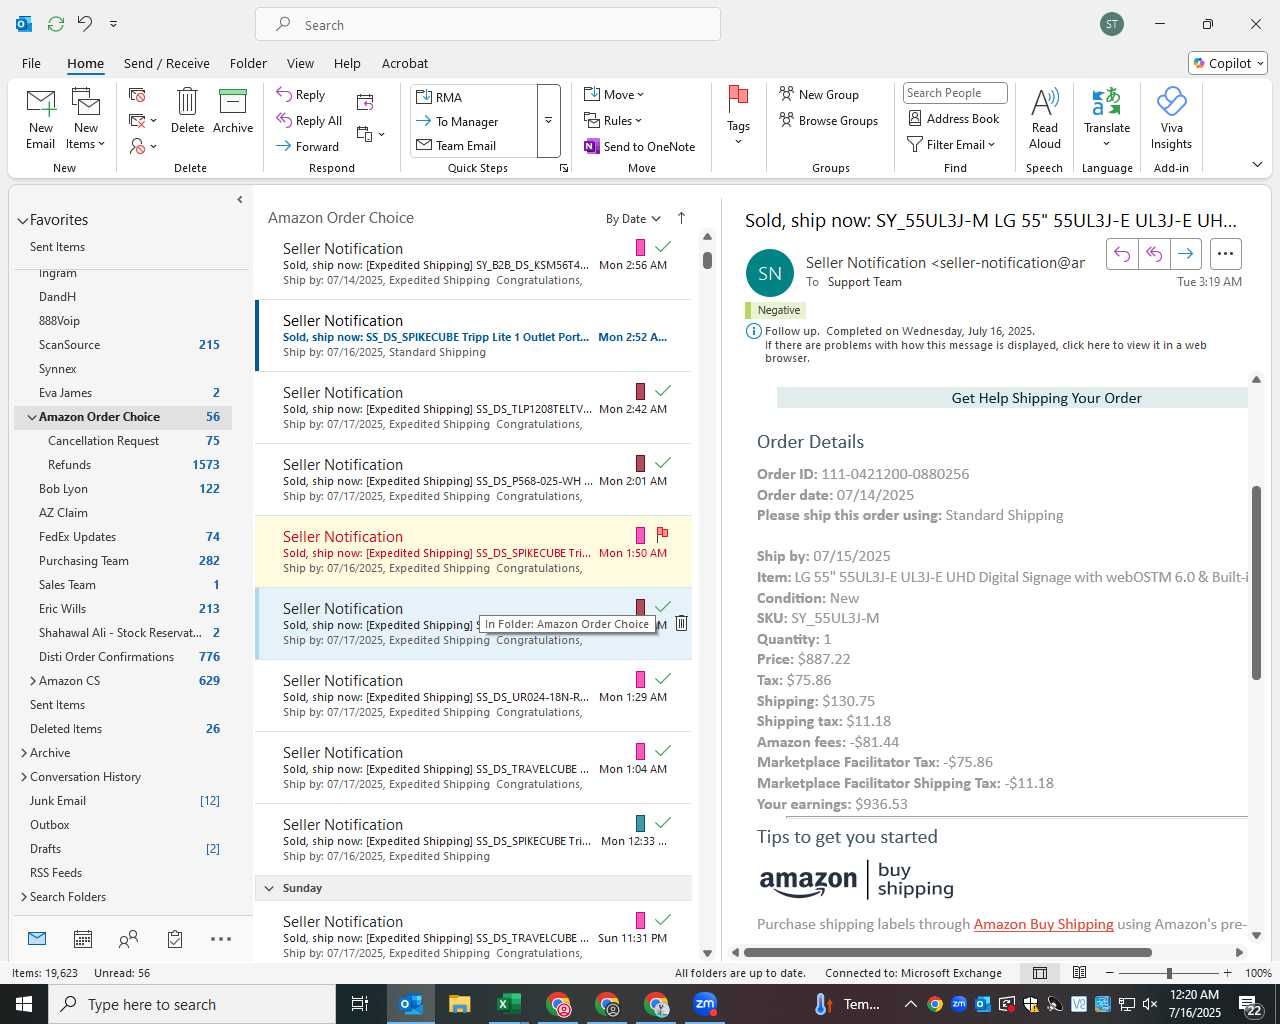1280x1024 pixels.
Task: Toggle the complete check on Mon 1:04 AM email
Action: 662,750
